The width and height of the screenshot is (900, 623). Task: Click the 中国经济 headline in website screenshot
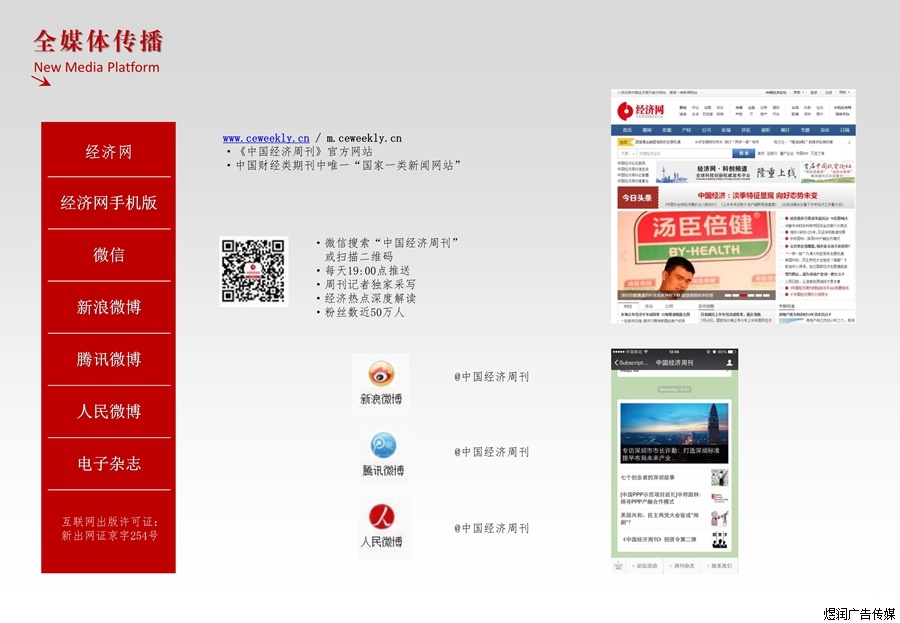click(x=758, y=195)
